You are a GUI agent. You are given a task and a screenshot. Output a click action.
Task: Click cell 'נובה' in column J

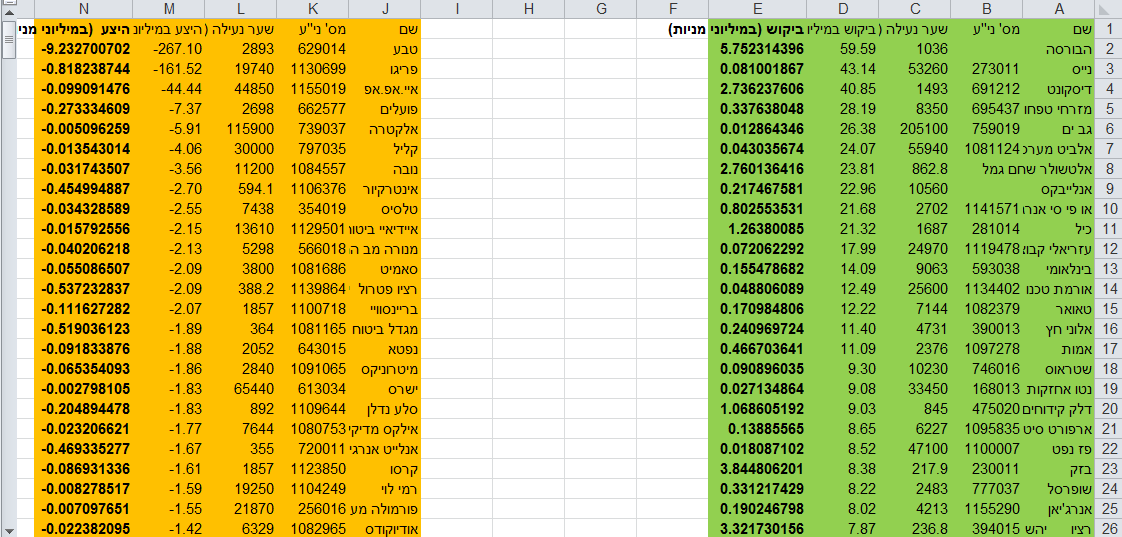(x=385, y=170)
